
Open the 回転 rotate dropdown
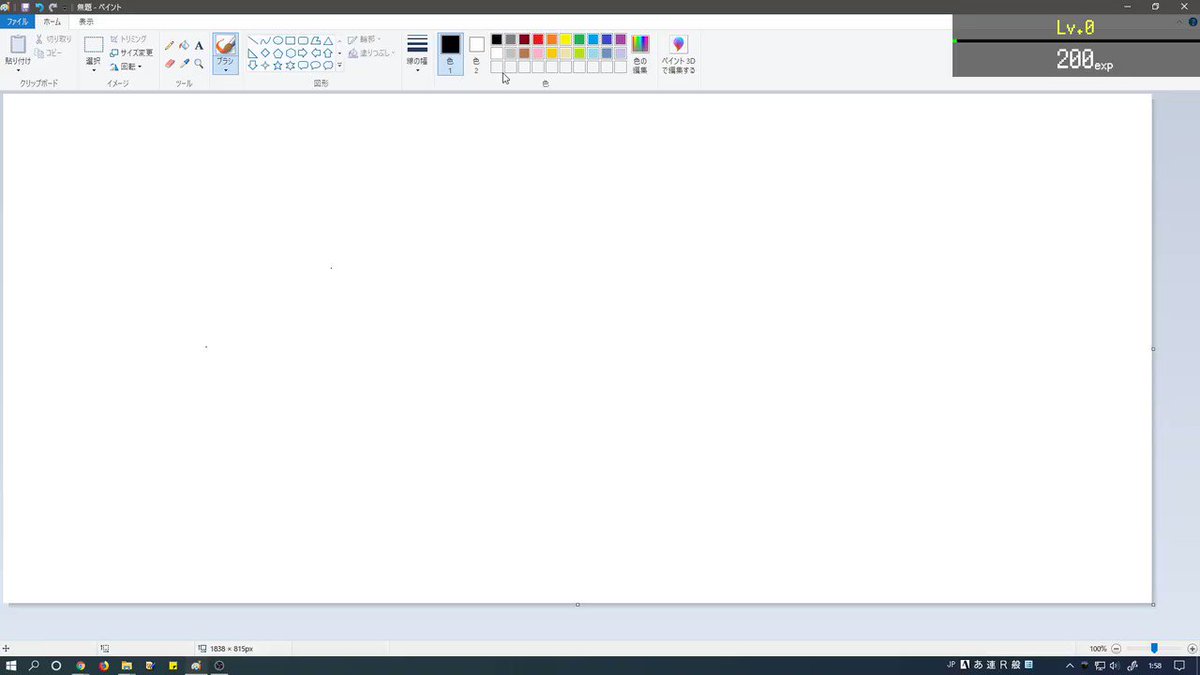tap(125, 67)
